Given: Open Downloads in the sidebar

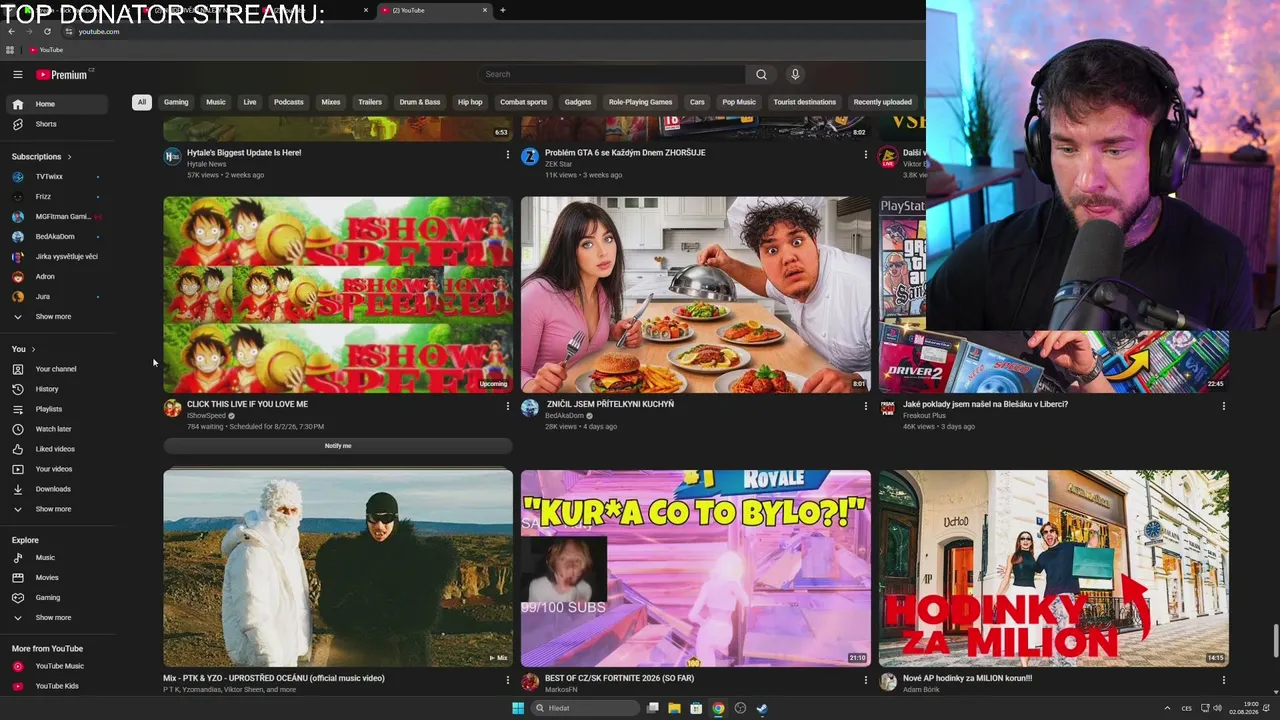Looking at the screenshot, I should point(57,489).
